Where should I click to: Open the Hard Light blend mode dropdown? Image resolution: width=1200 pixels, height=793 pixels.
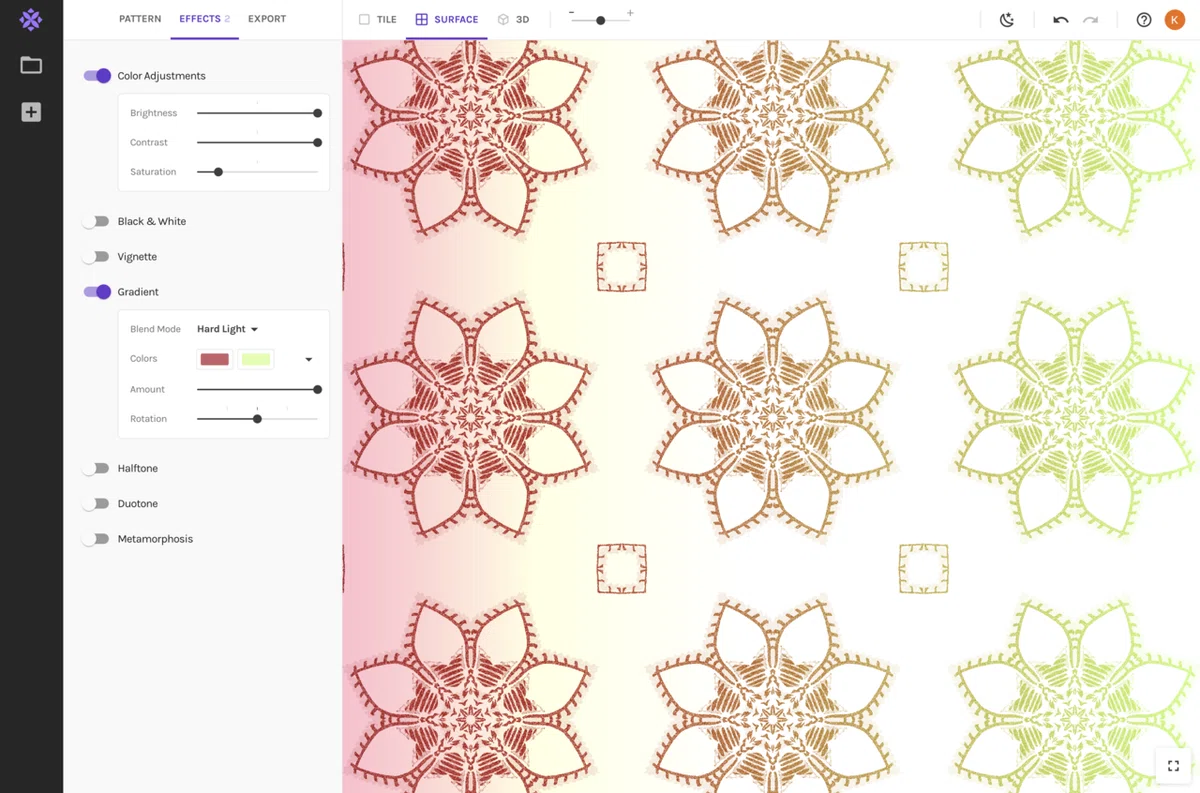coord(228,329)
